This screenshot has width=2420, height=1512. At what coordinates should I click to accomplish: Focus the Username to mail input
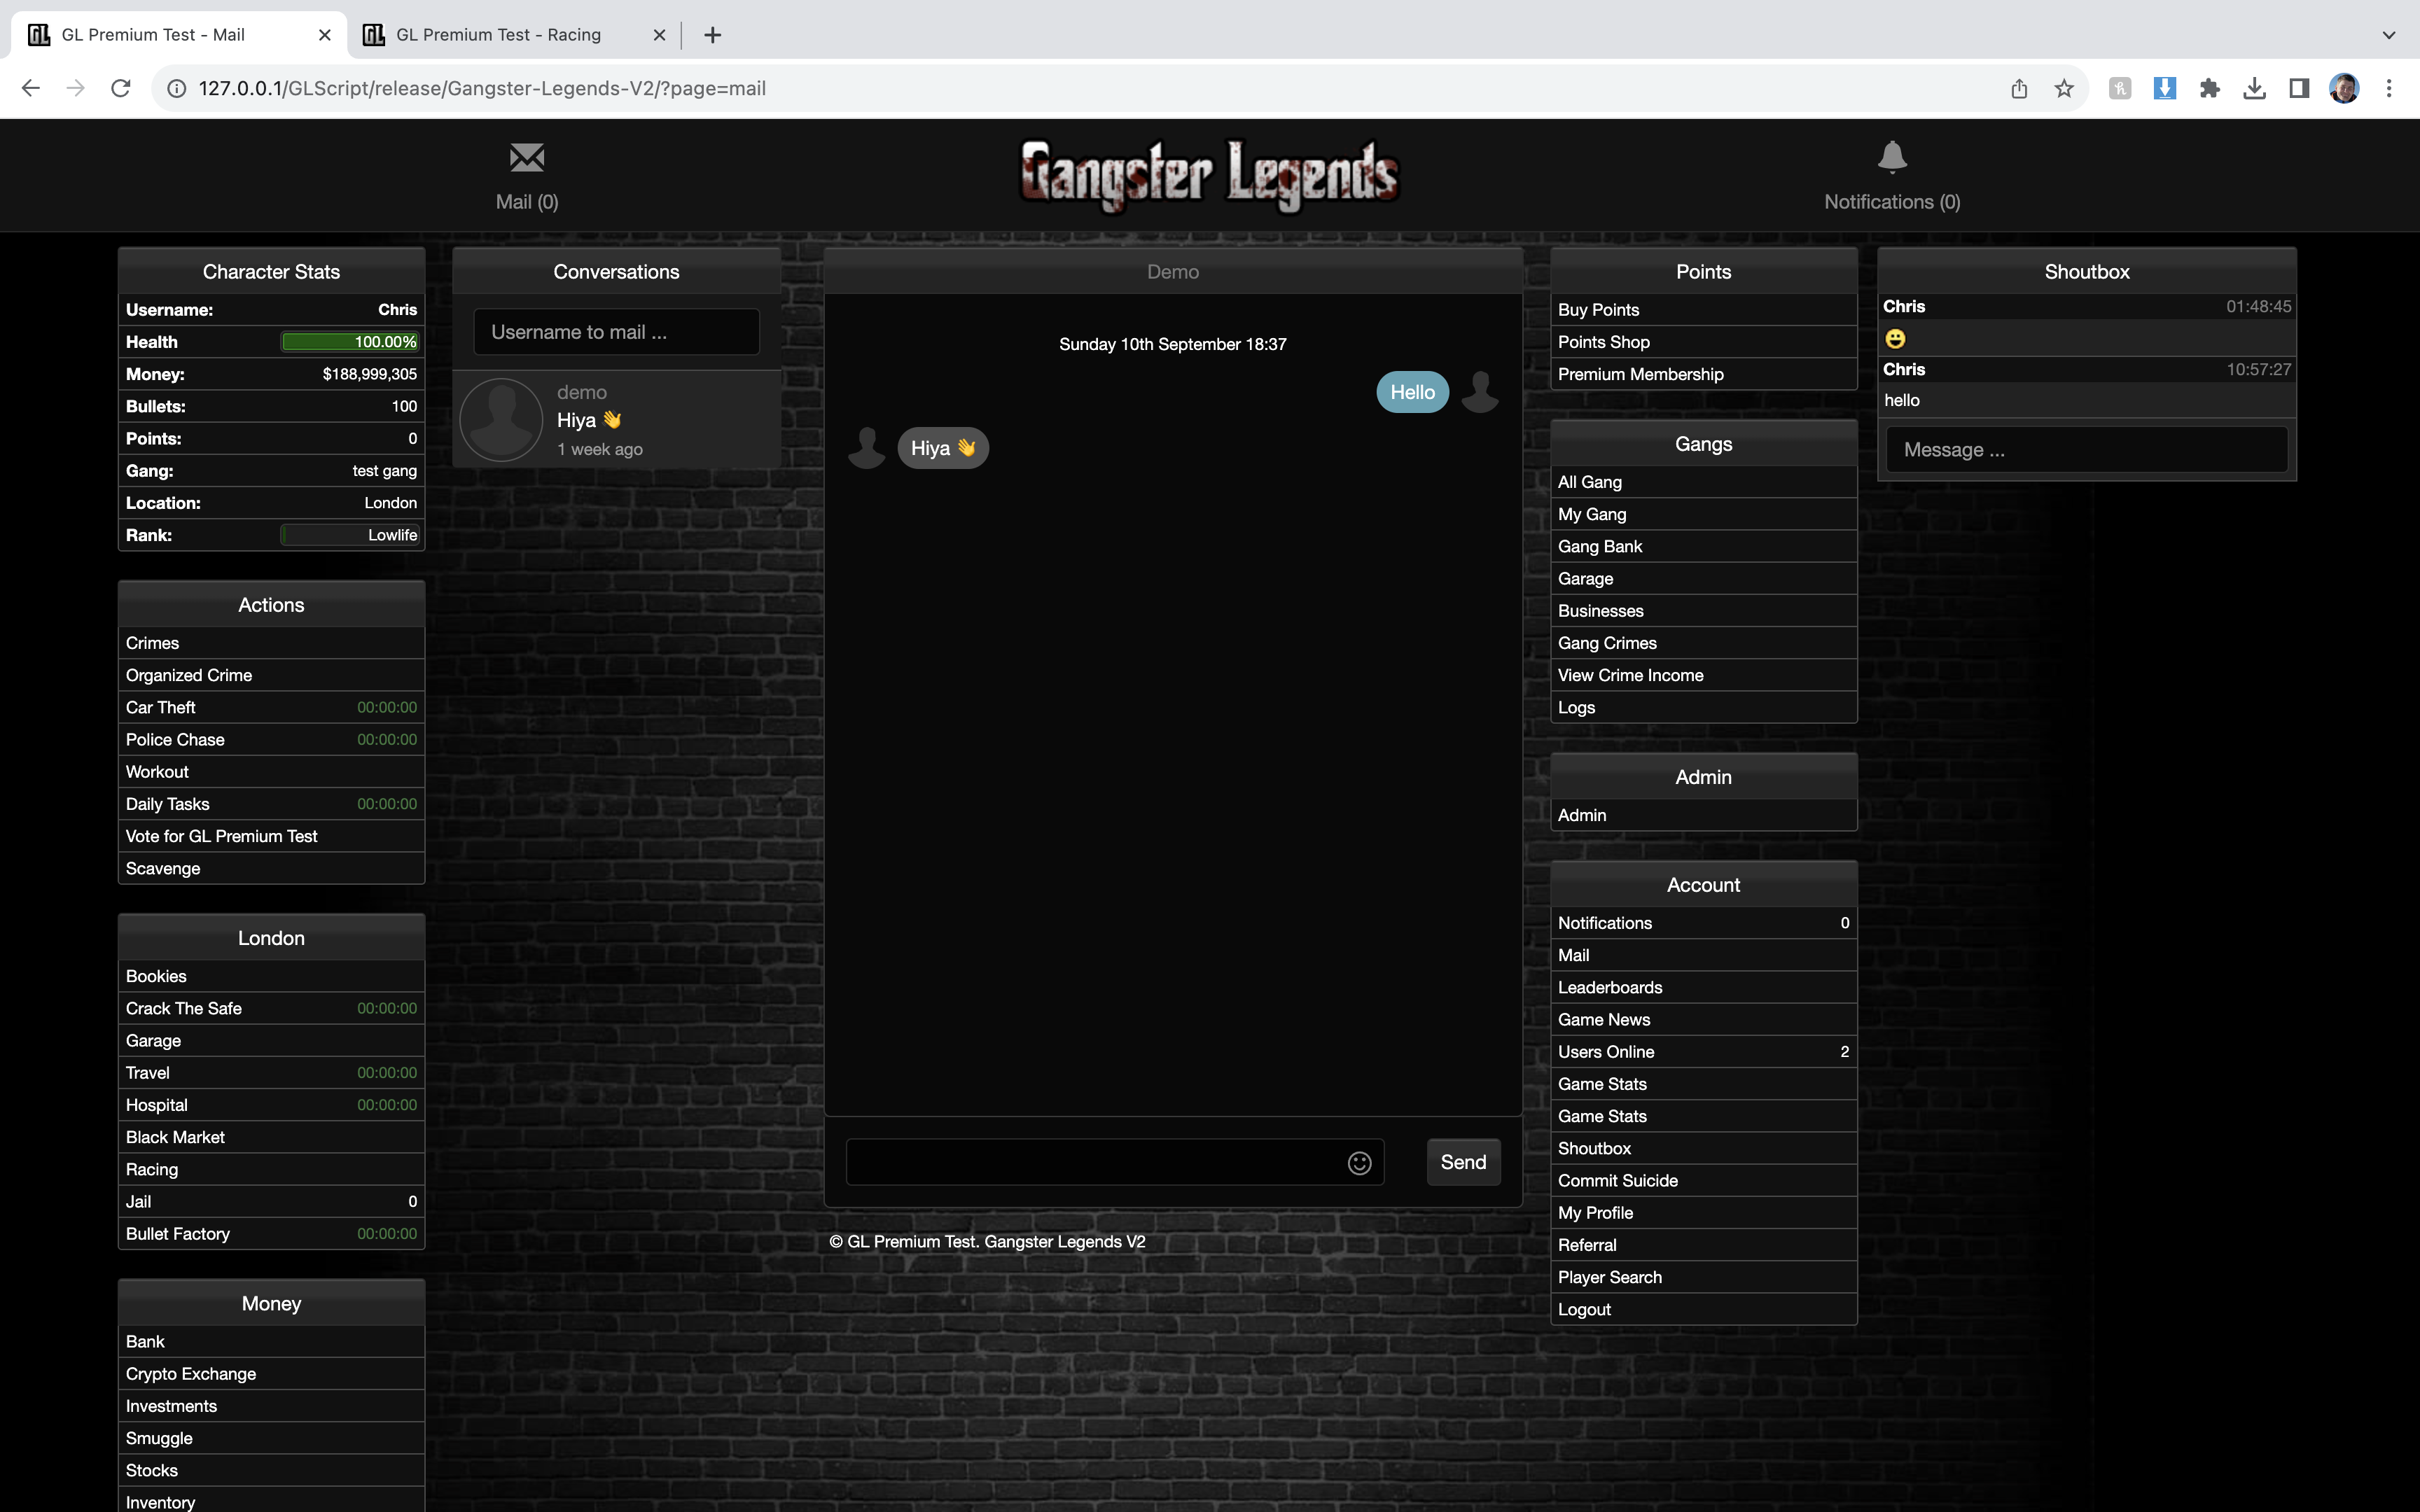click(x=616, y=332)
